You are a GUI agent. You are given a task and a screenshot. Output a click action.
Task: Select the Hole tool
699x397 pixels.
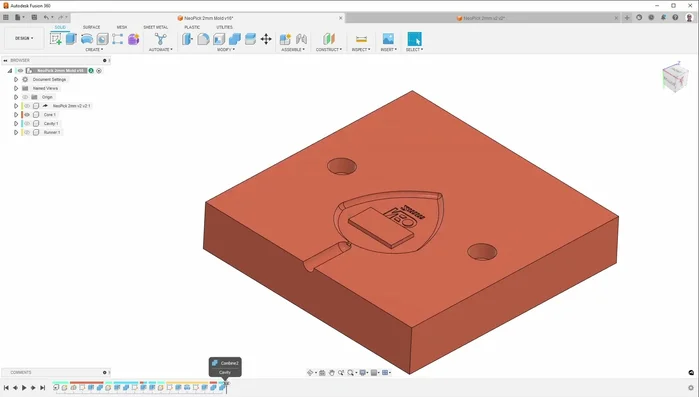point(103,39)
